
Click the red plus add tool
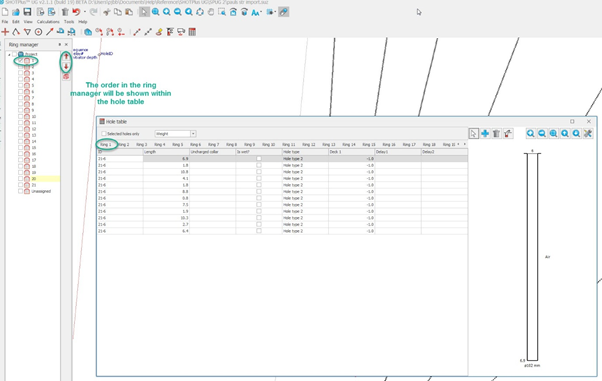(x=5, y=32)
